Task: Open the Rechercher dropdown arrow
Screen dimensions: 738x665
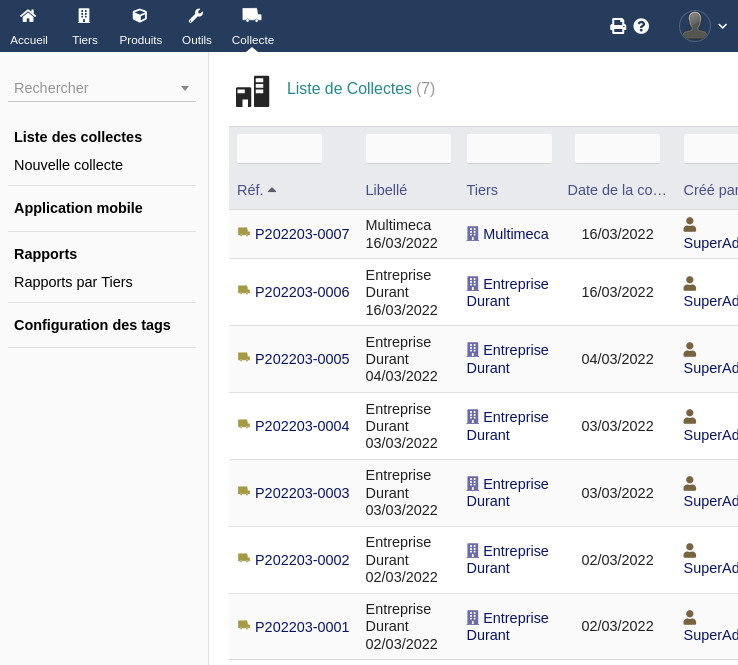Action: (185, 88)
